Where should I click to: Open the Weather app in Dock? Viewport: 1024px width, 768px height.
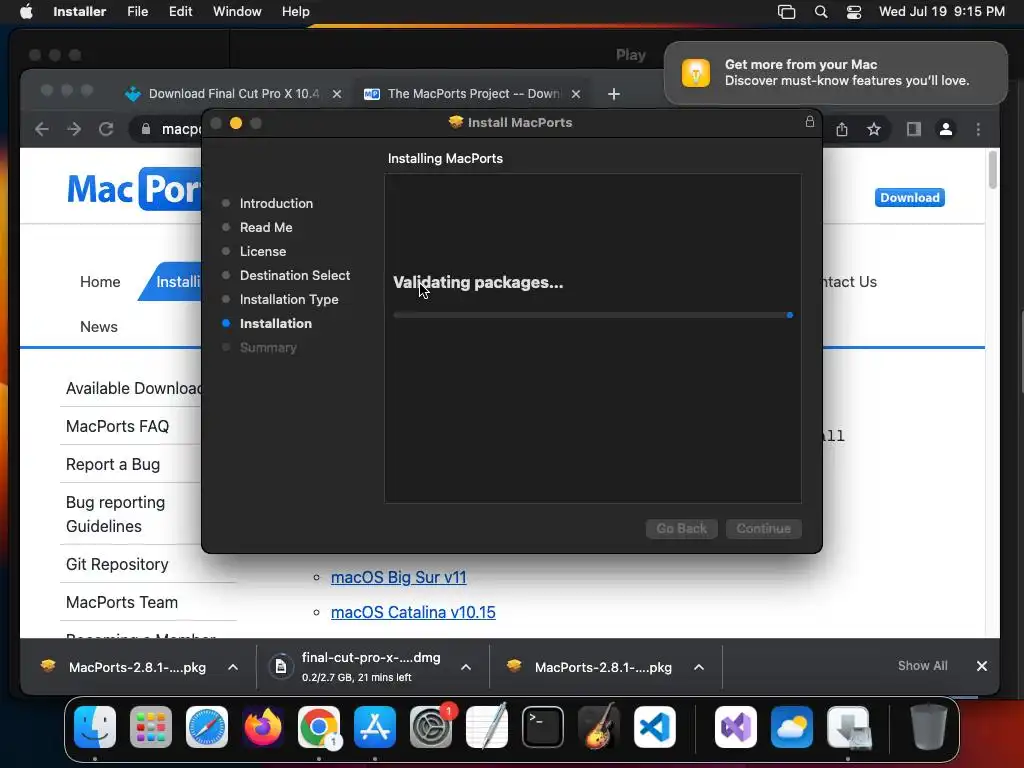tap(792, 726)
